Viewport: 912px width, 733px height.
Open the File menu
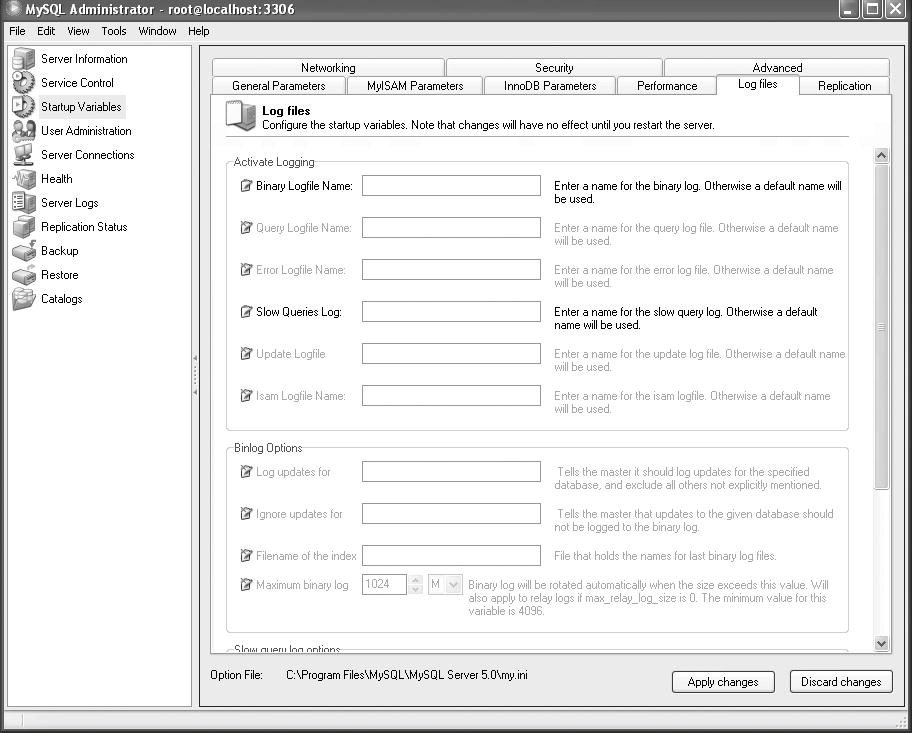(17, 31)
